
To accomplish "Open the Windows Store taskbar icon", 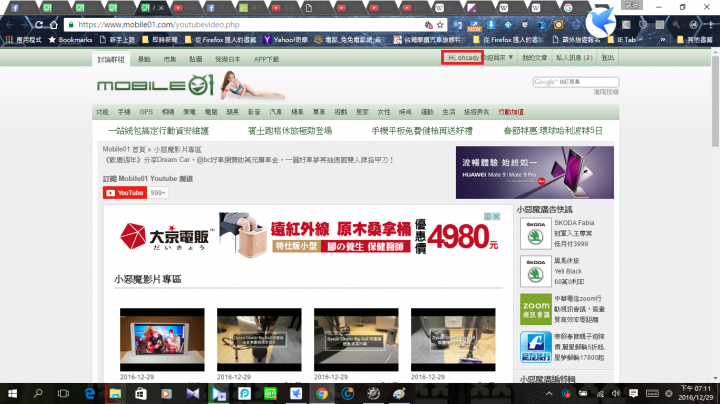I will (141, 393).
